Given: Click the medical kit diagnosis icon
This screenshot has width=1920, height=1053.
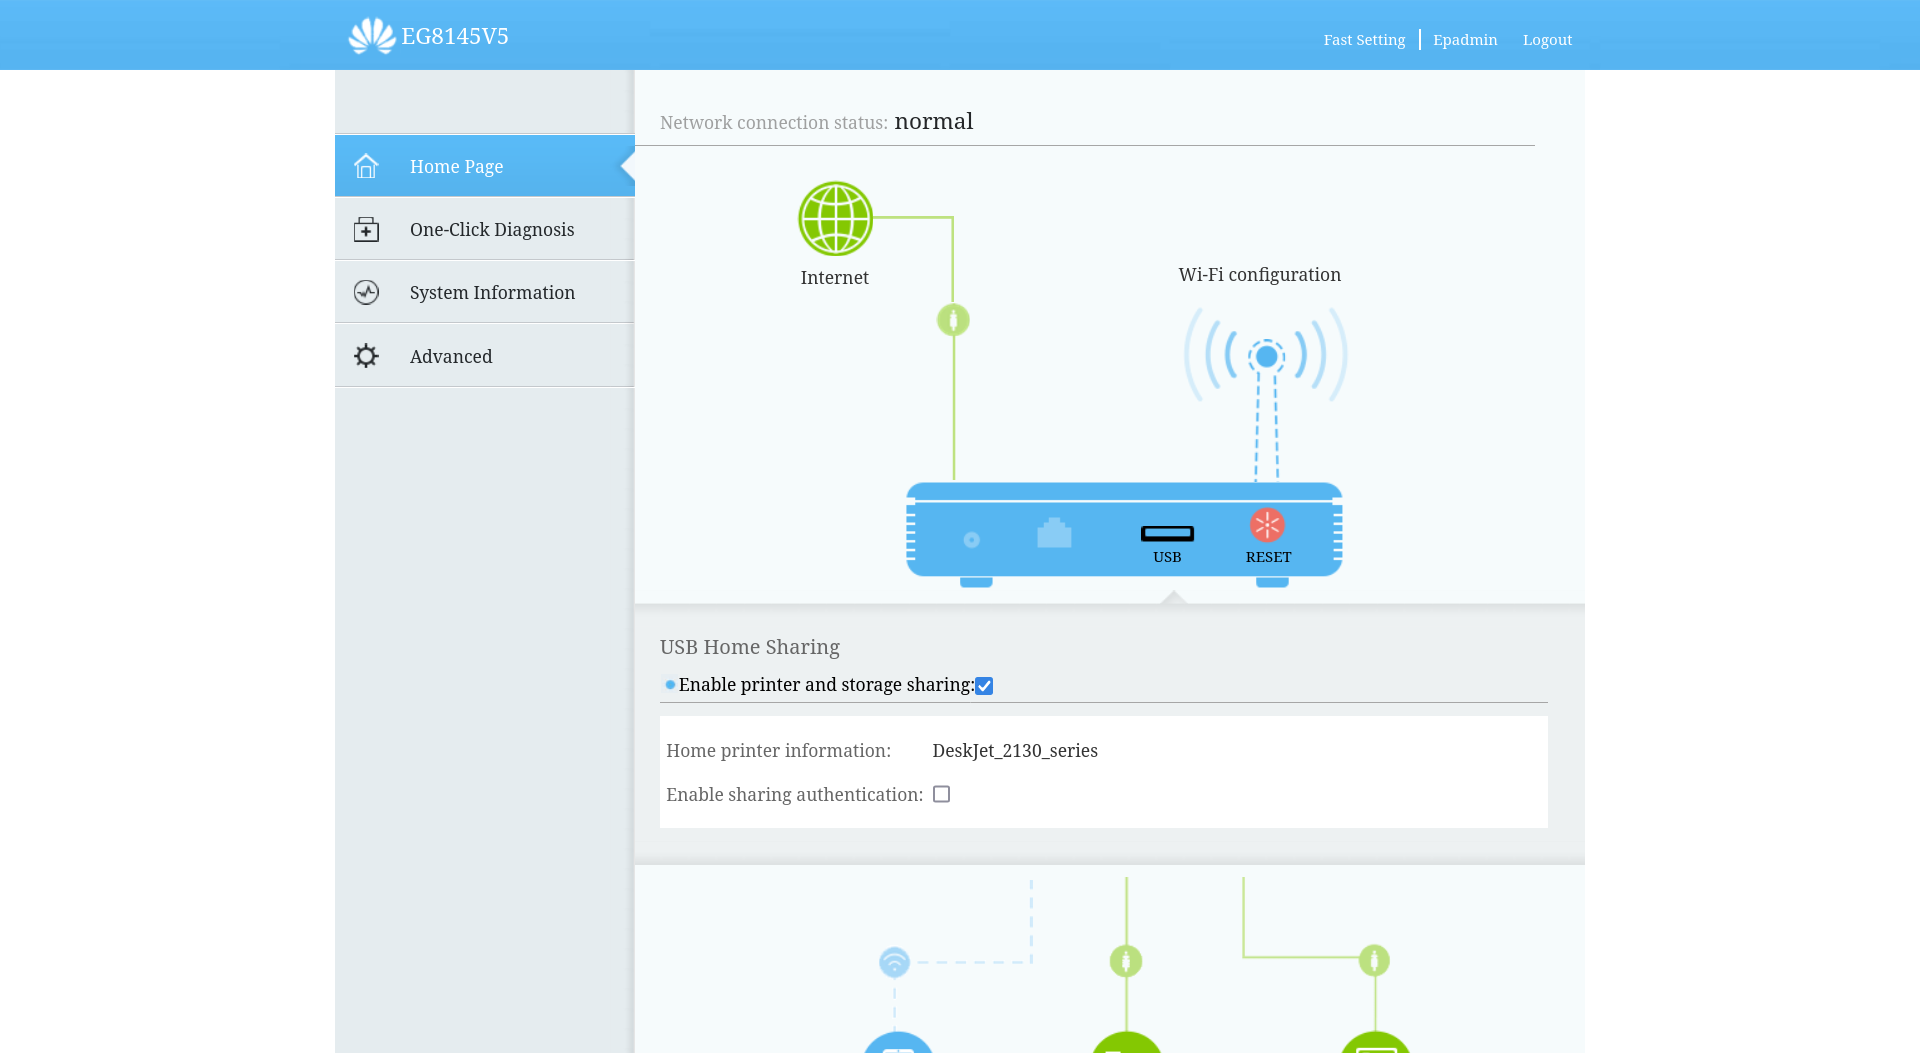Looking at the screenshot, I should 366,230.
